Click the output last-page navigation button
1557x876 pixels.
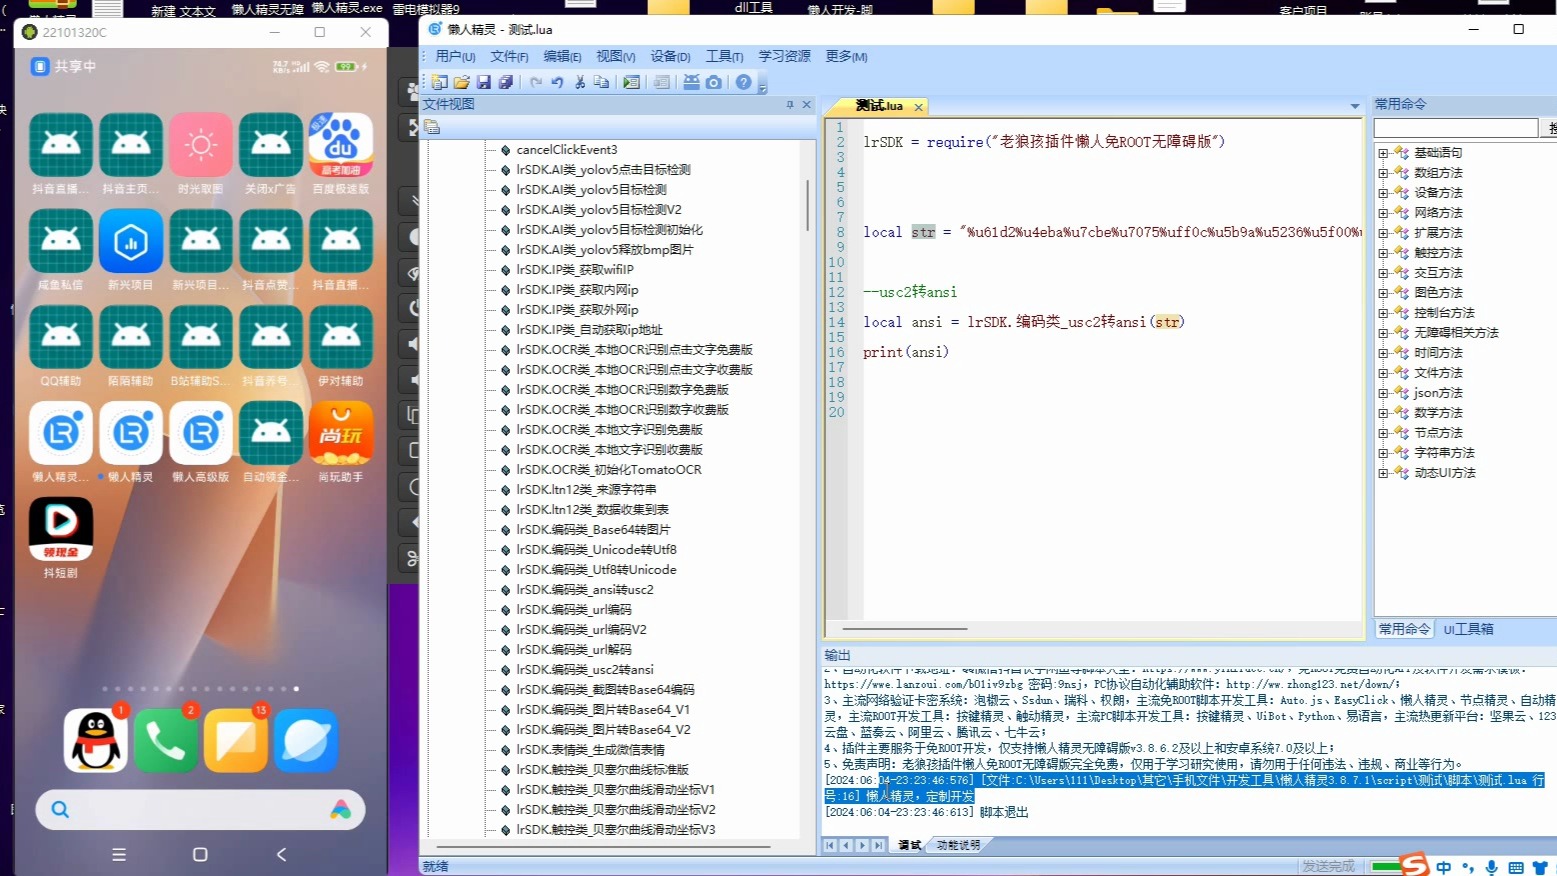tap(878, 845)
